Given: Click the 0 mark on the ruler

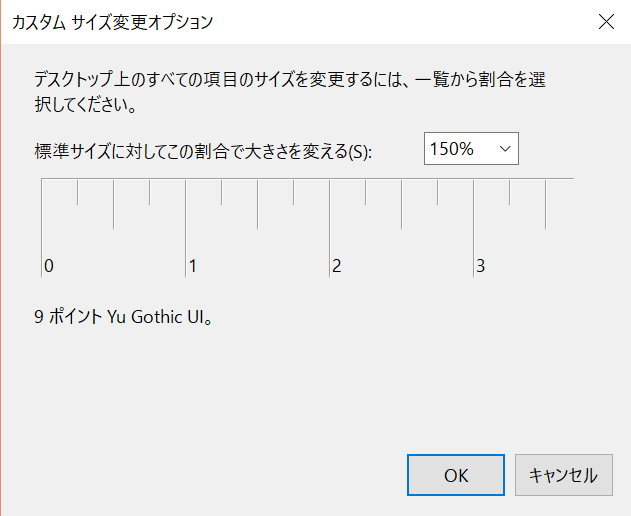Looking at the screenshot, I should point(47,266).
